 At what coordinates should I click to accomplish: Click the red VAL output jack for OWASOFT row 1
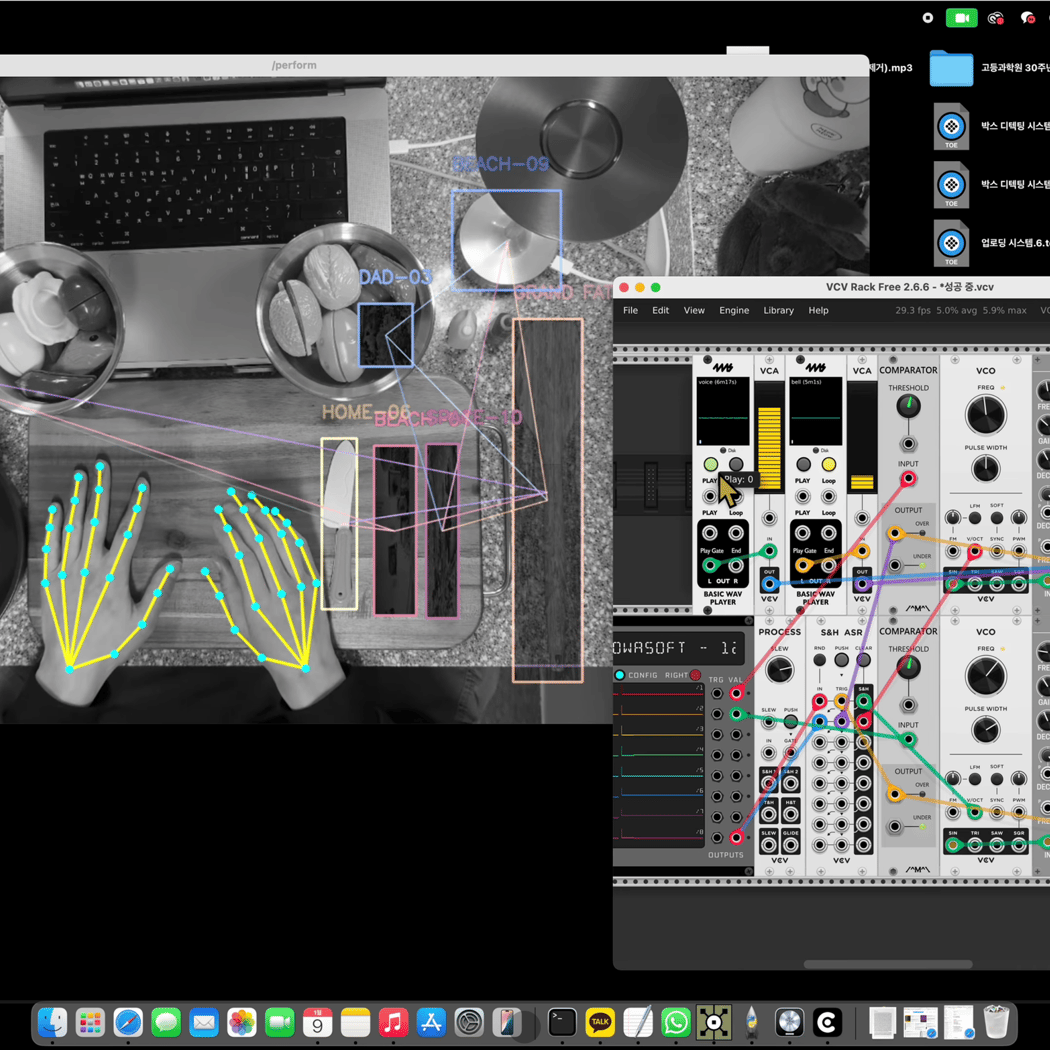[736, 693]
